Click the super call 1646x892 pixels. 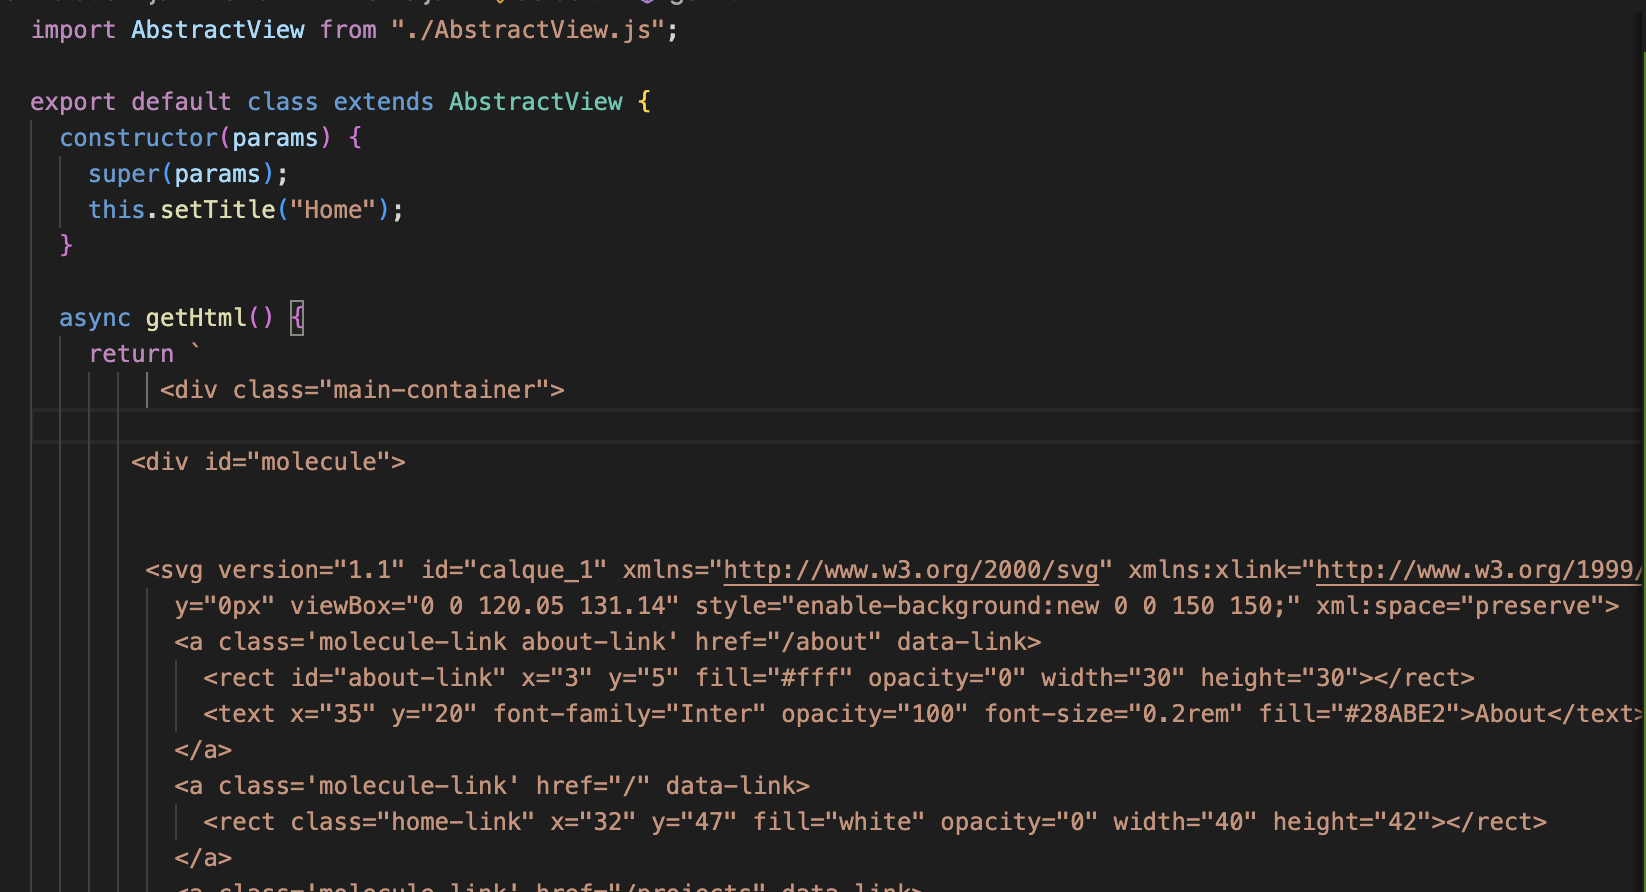tap(124, 174)
